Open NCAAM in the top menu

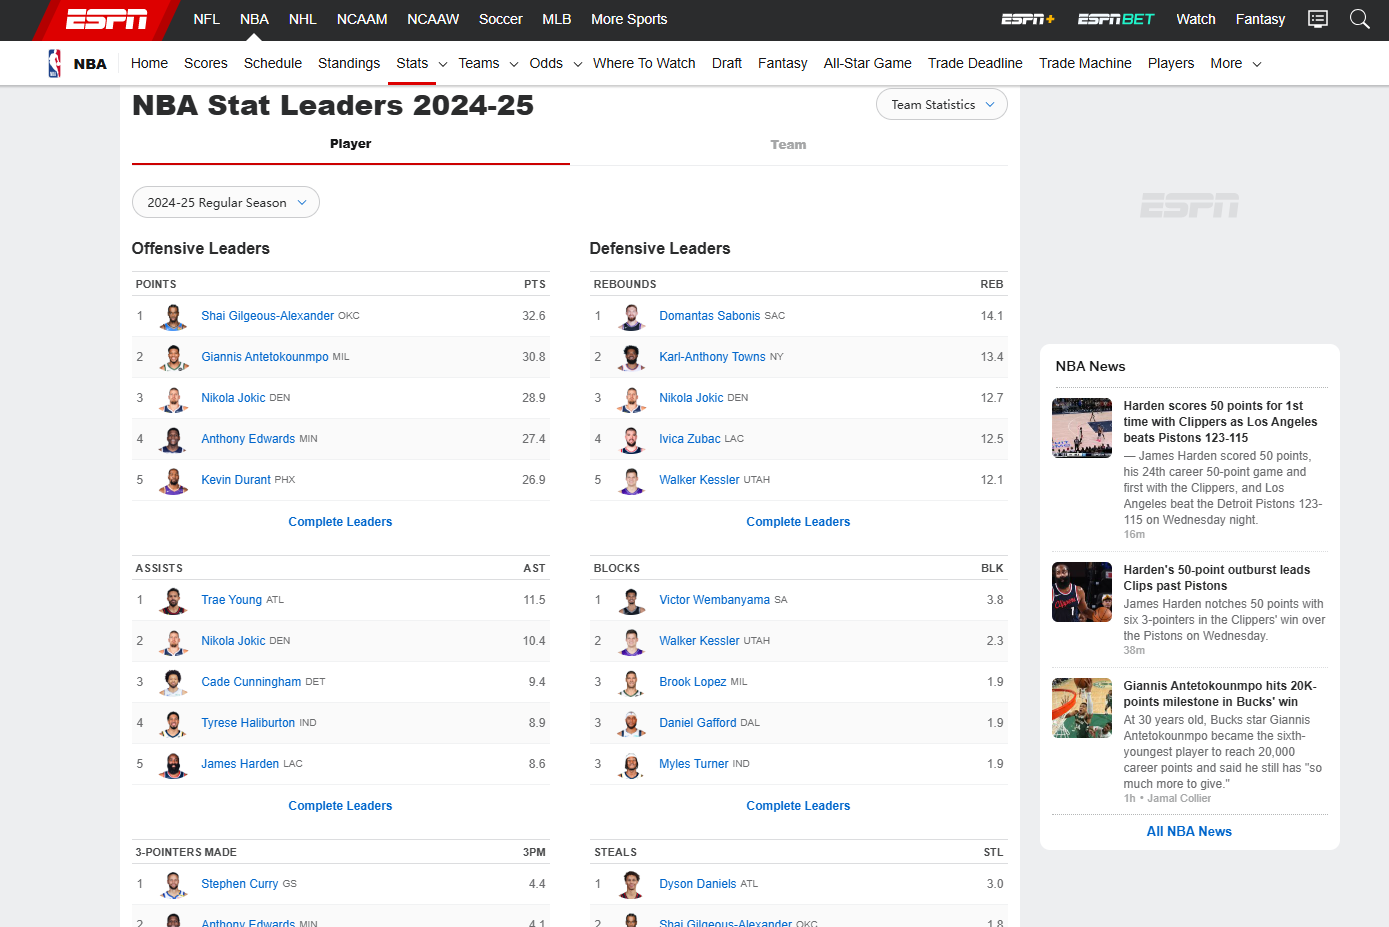[x=362, y=19]
